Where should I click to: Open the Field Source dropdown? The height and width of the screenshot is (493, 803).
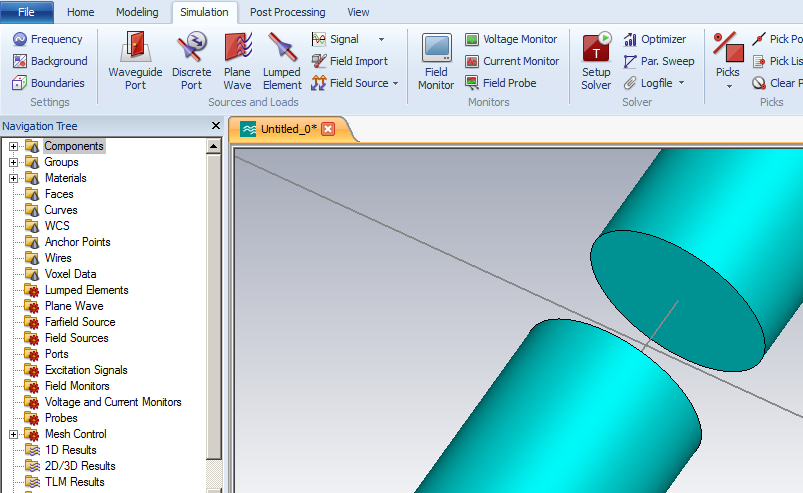pos(395,83)
